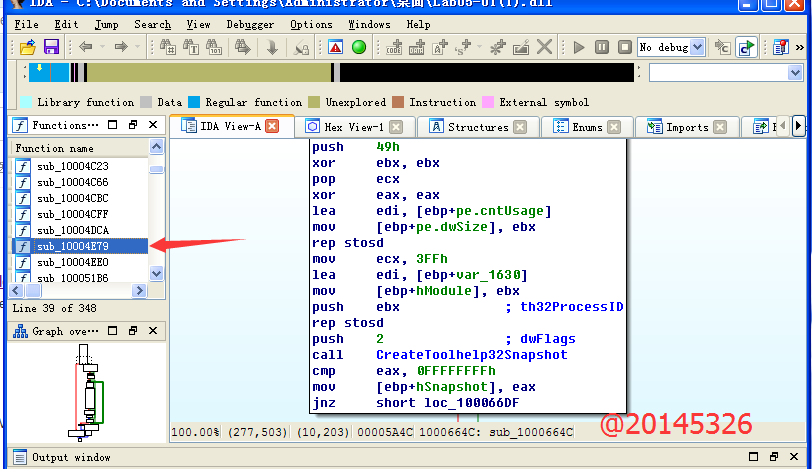Click the Pause process icon
Viewport: 812px width, 469px height.
click(x=602, y=47)
